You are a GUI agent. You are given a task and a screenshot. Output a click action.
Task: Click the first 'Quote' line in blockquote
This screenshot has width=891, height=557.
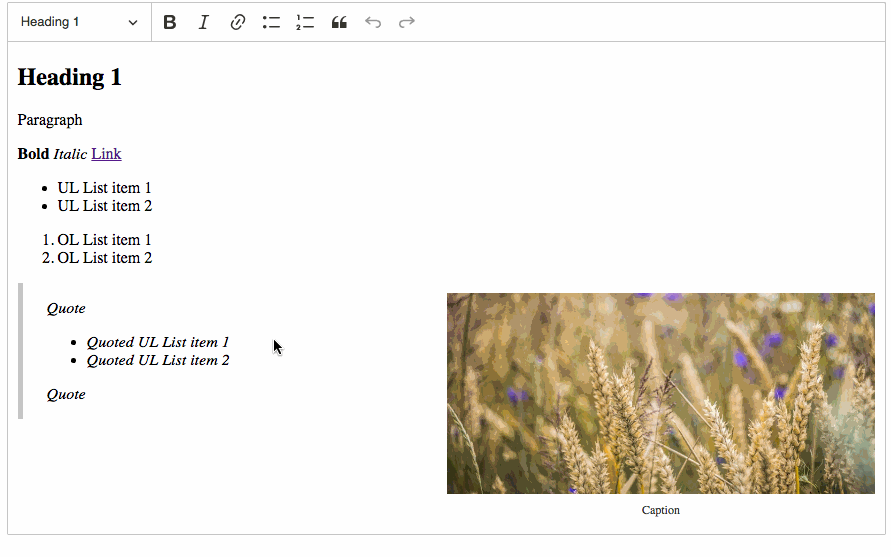(x=66, y=309)
